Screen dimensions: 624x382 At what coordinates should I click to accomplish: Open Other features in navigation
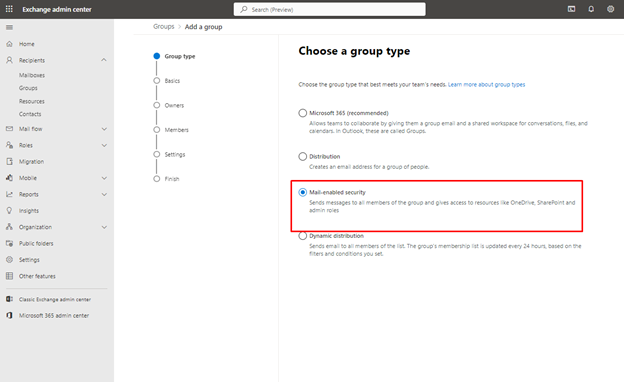37,276
